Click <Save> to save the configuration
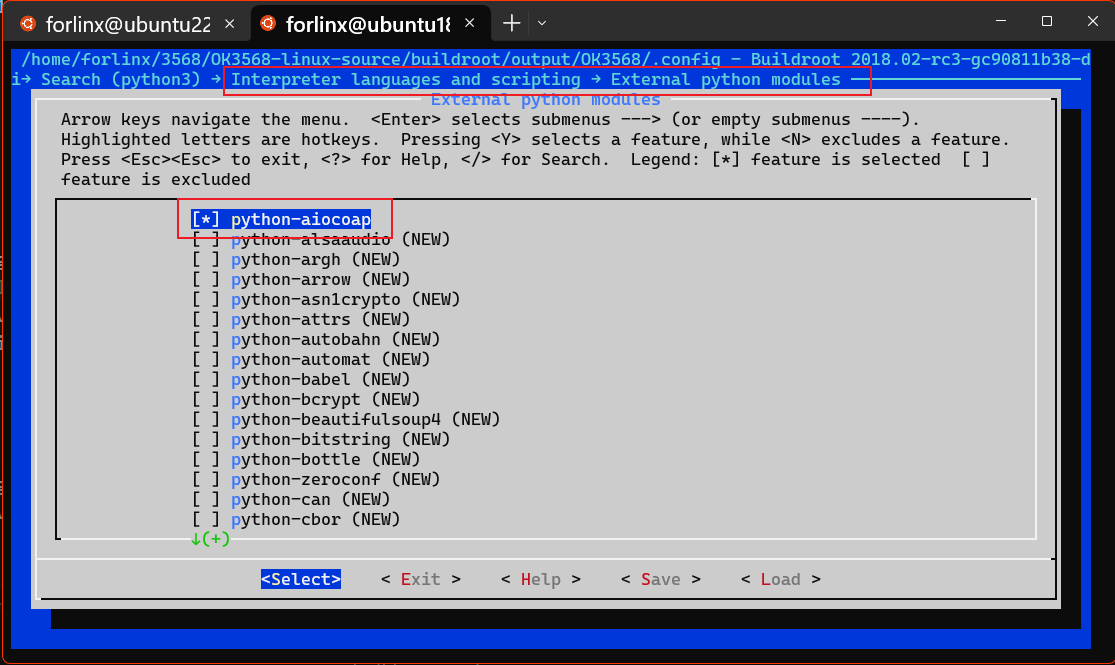Screen dimensions: 1115x665 coord(661,579)
